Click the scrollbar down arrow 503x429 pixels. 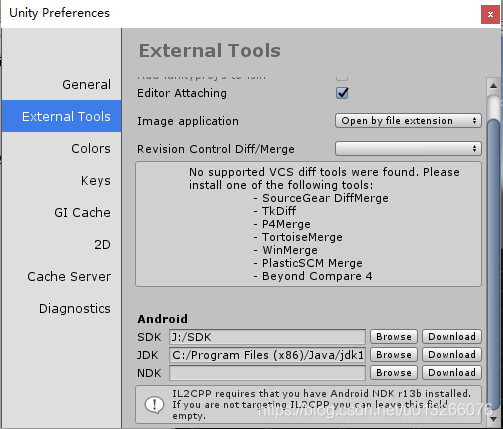493,419
